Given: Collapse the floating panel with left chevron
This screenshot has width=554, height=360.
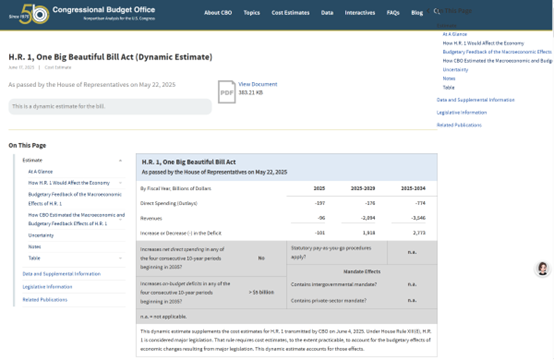Looking at the screenshot, I should 428,11.
